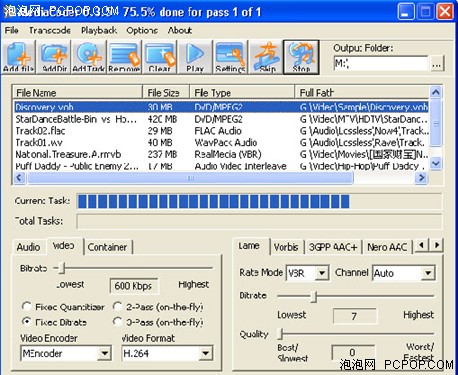Click the Clear list toolbar icon
Image resolution: width=458 pixels, height=375 pixels.
tap(160, 57)
